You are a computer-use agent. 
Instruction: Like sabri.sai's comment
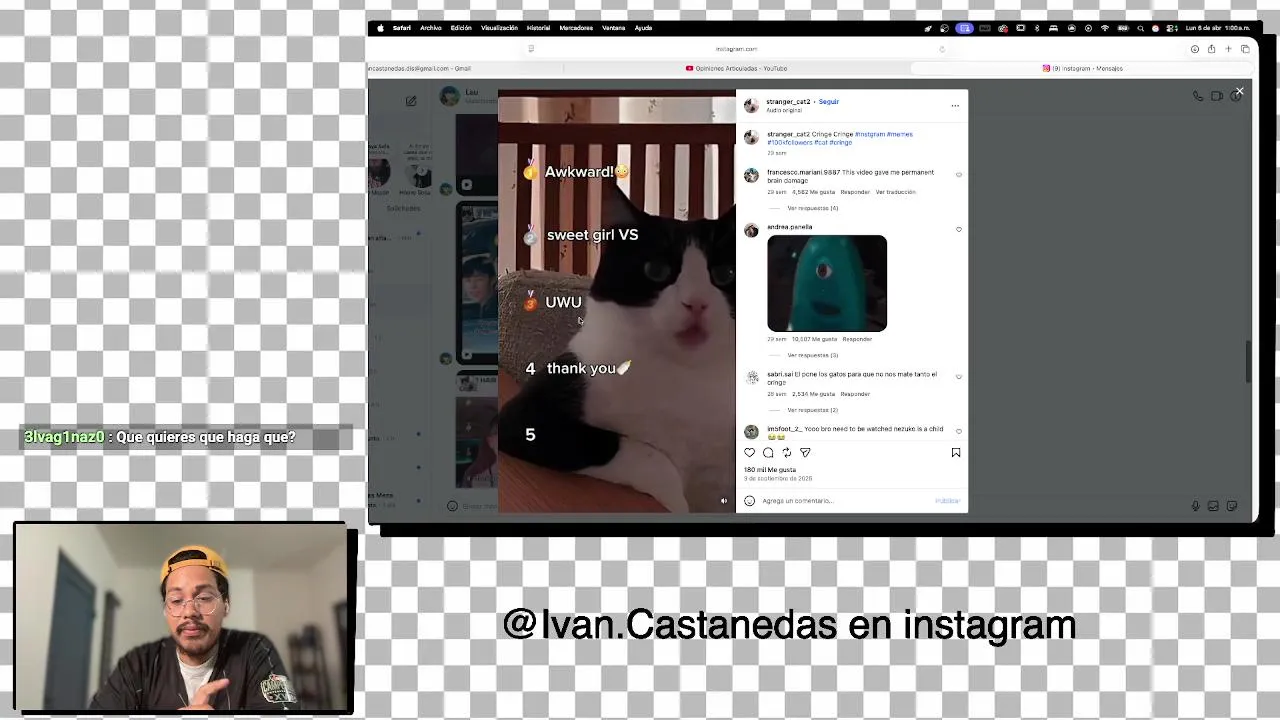[959, 377]
